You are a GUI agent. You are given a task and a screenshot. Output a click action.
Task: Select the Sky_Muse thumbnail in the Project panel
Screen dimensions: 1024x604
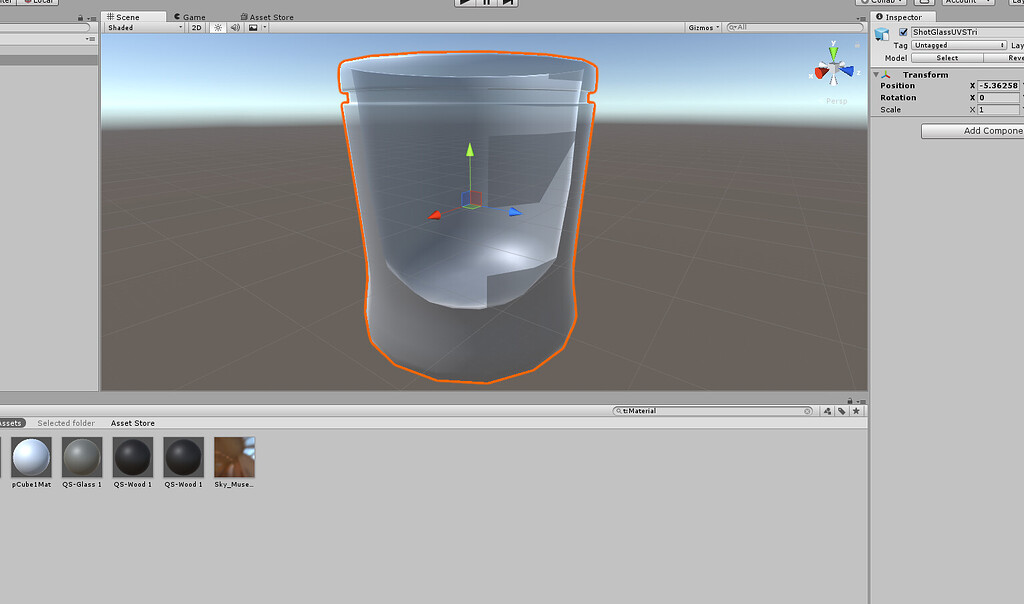tap(234, 458)
